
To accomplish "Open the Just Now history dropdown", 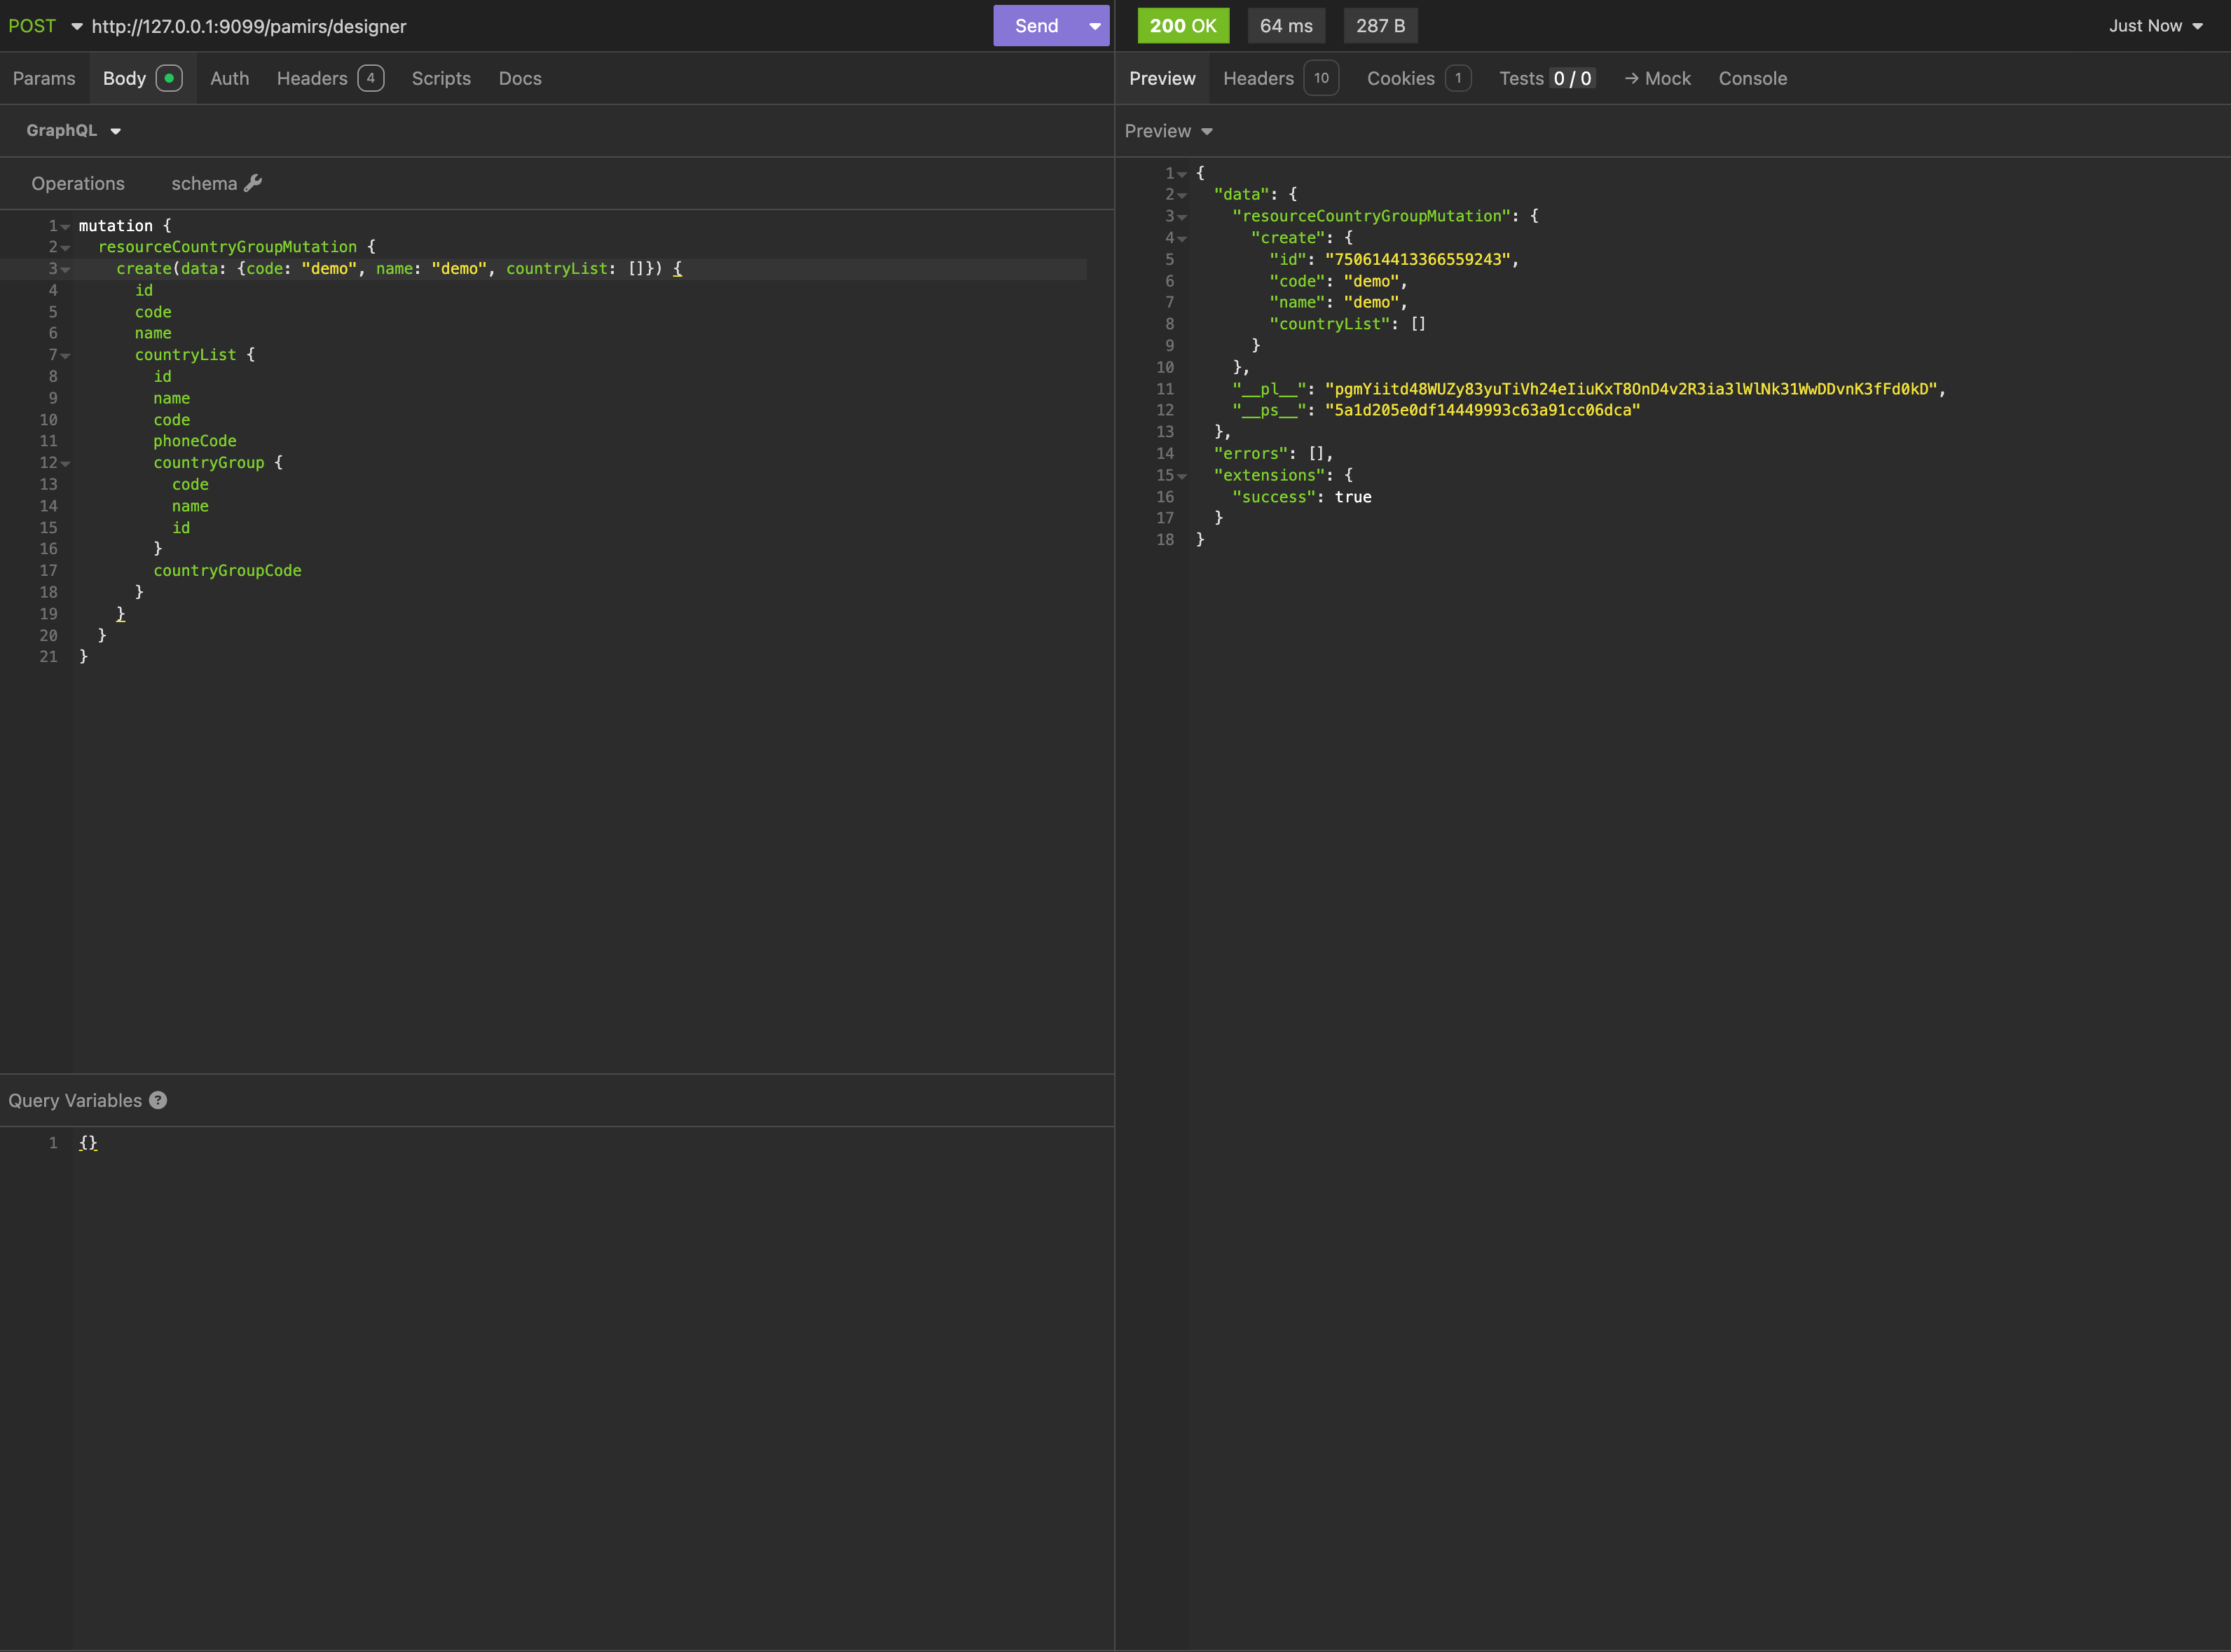I will point(2155,26).
